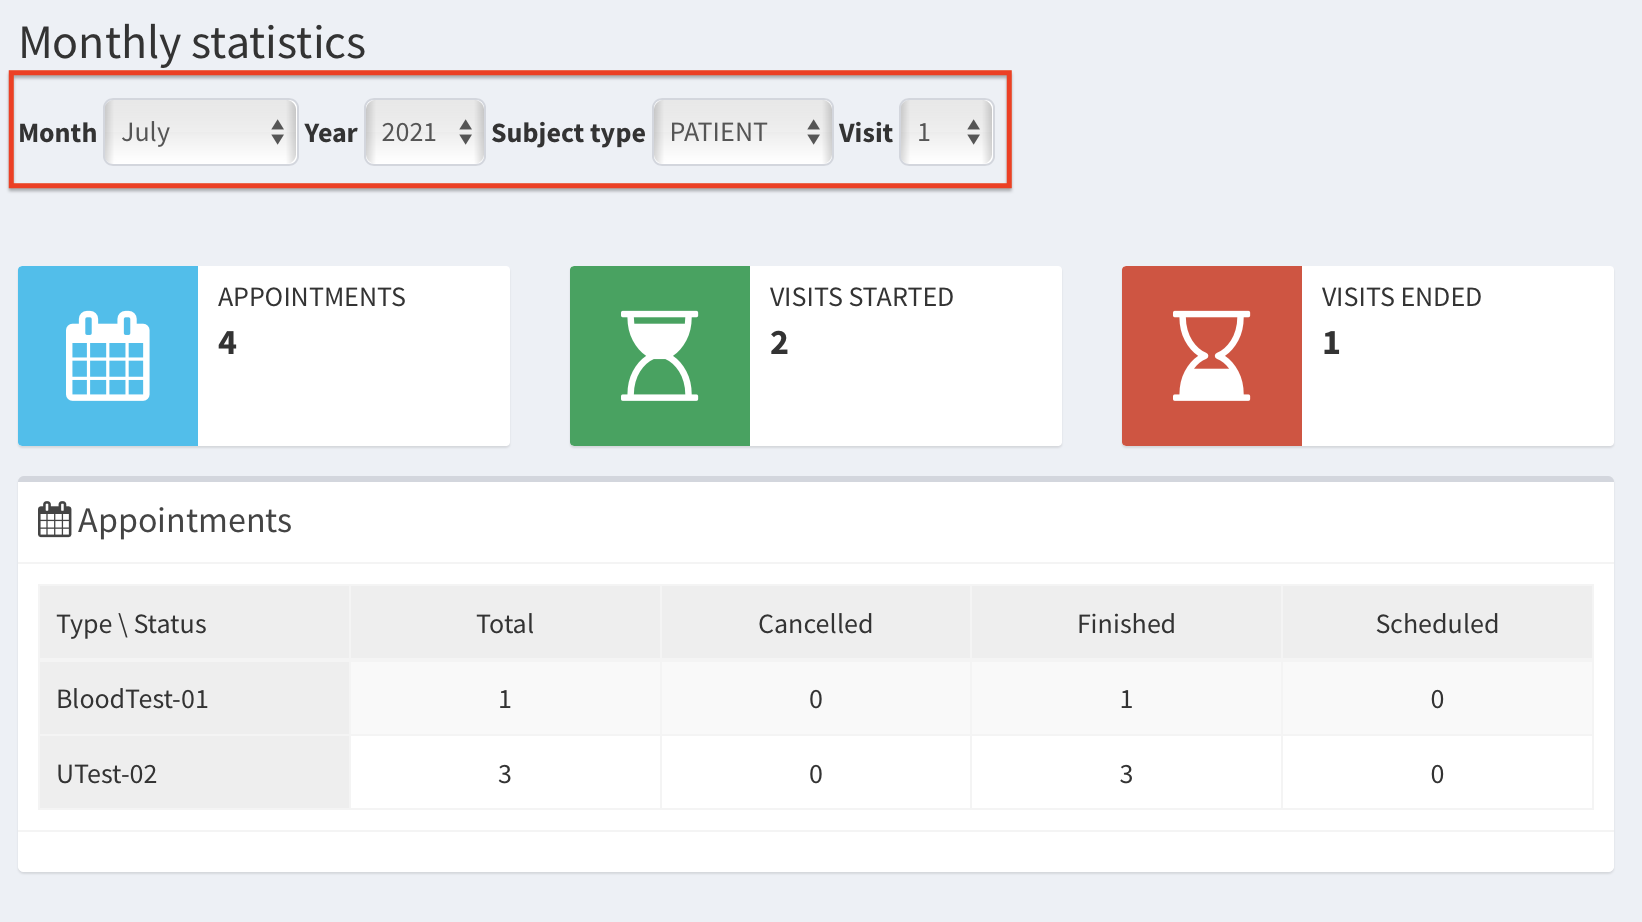Viewport: 1642px width, 922px height.
Task: Click the Cancelled column header
Action: [x=815, y=624]
